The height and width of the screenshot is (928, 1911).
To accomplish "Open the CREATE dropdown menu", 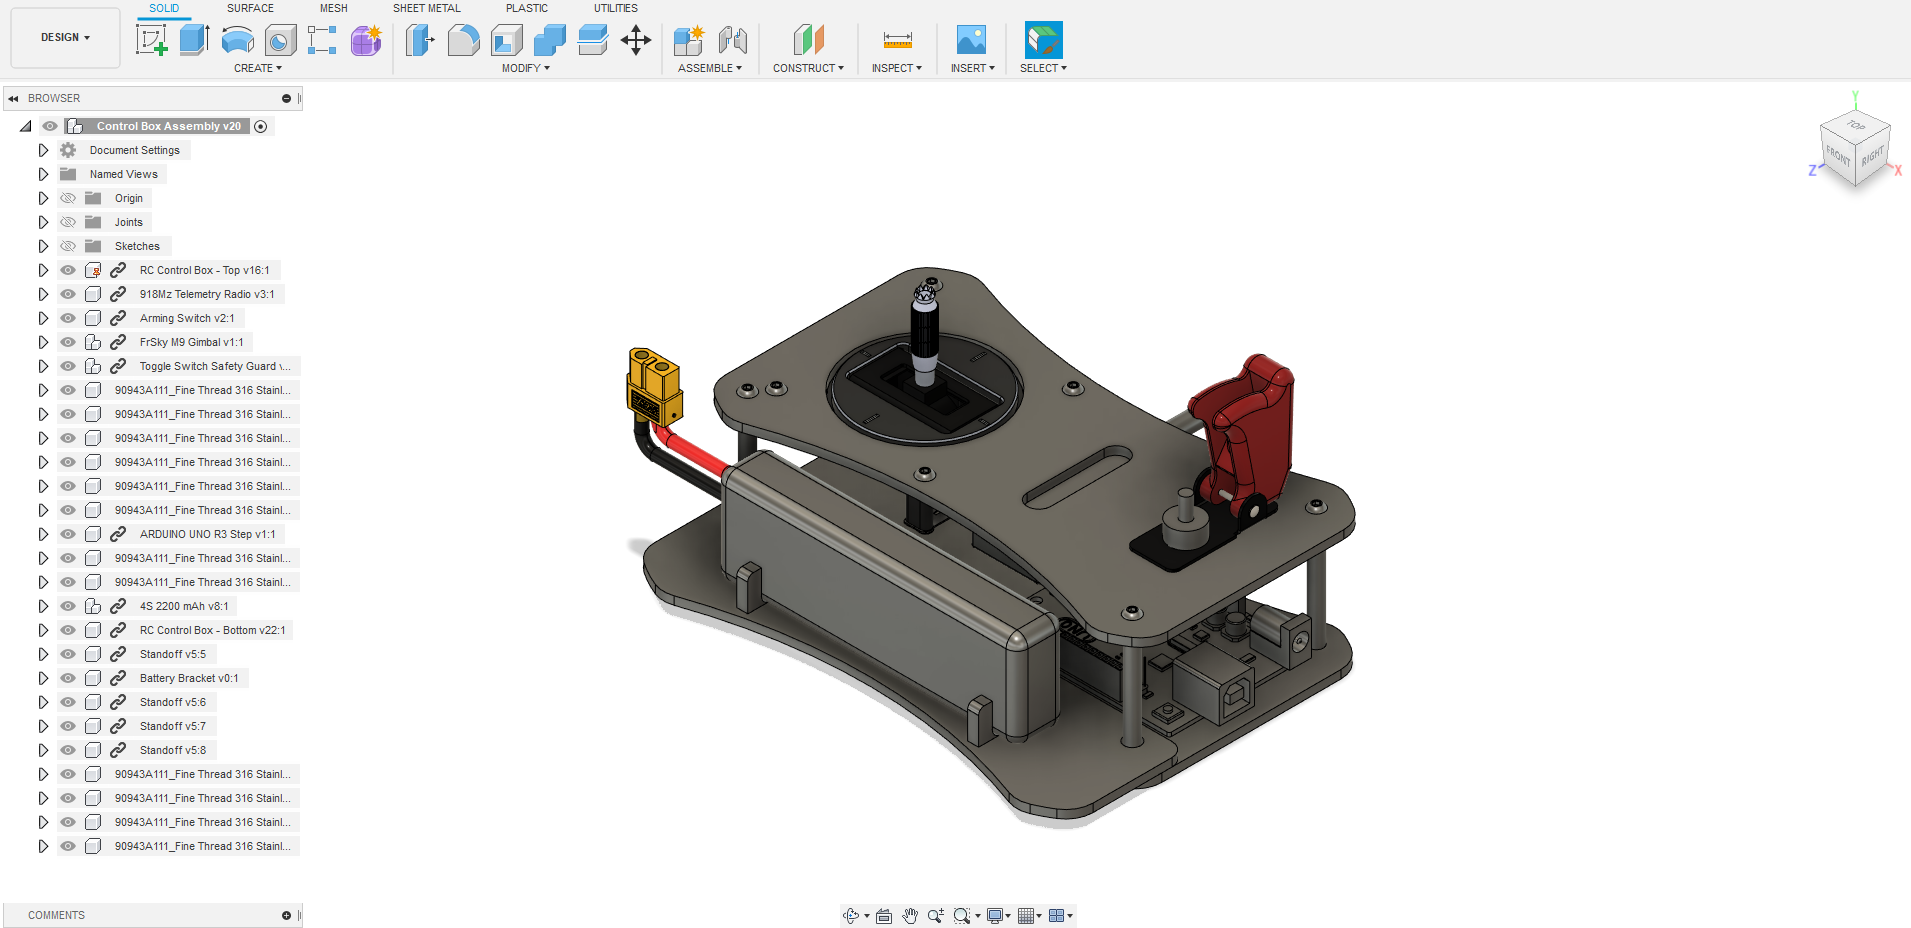I will pos(257,67).
